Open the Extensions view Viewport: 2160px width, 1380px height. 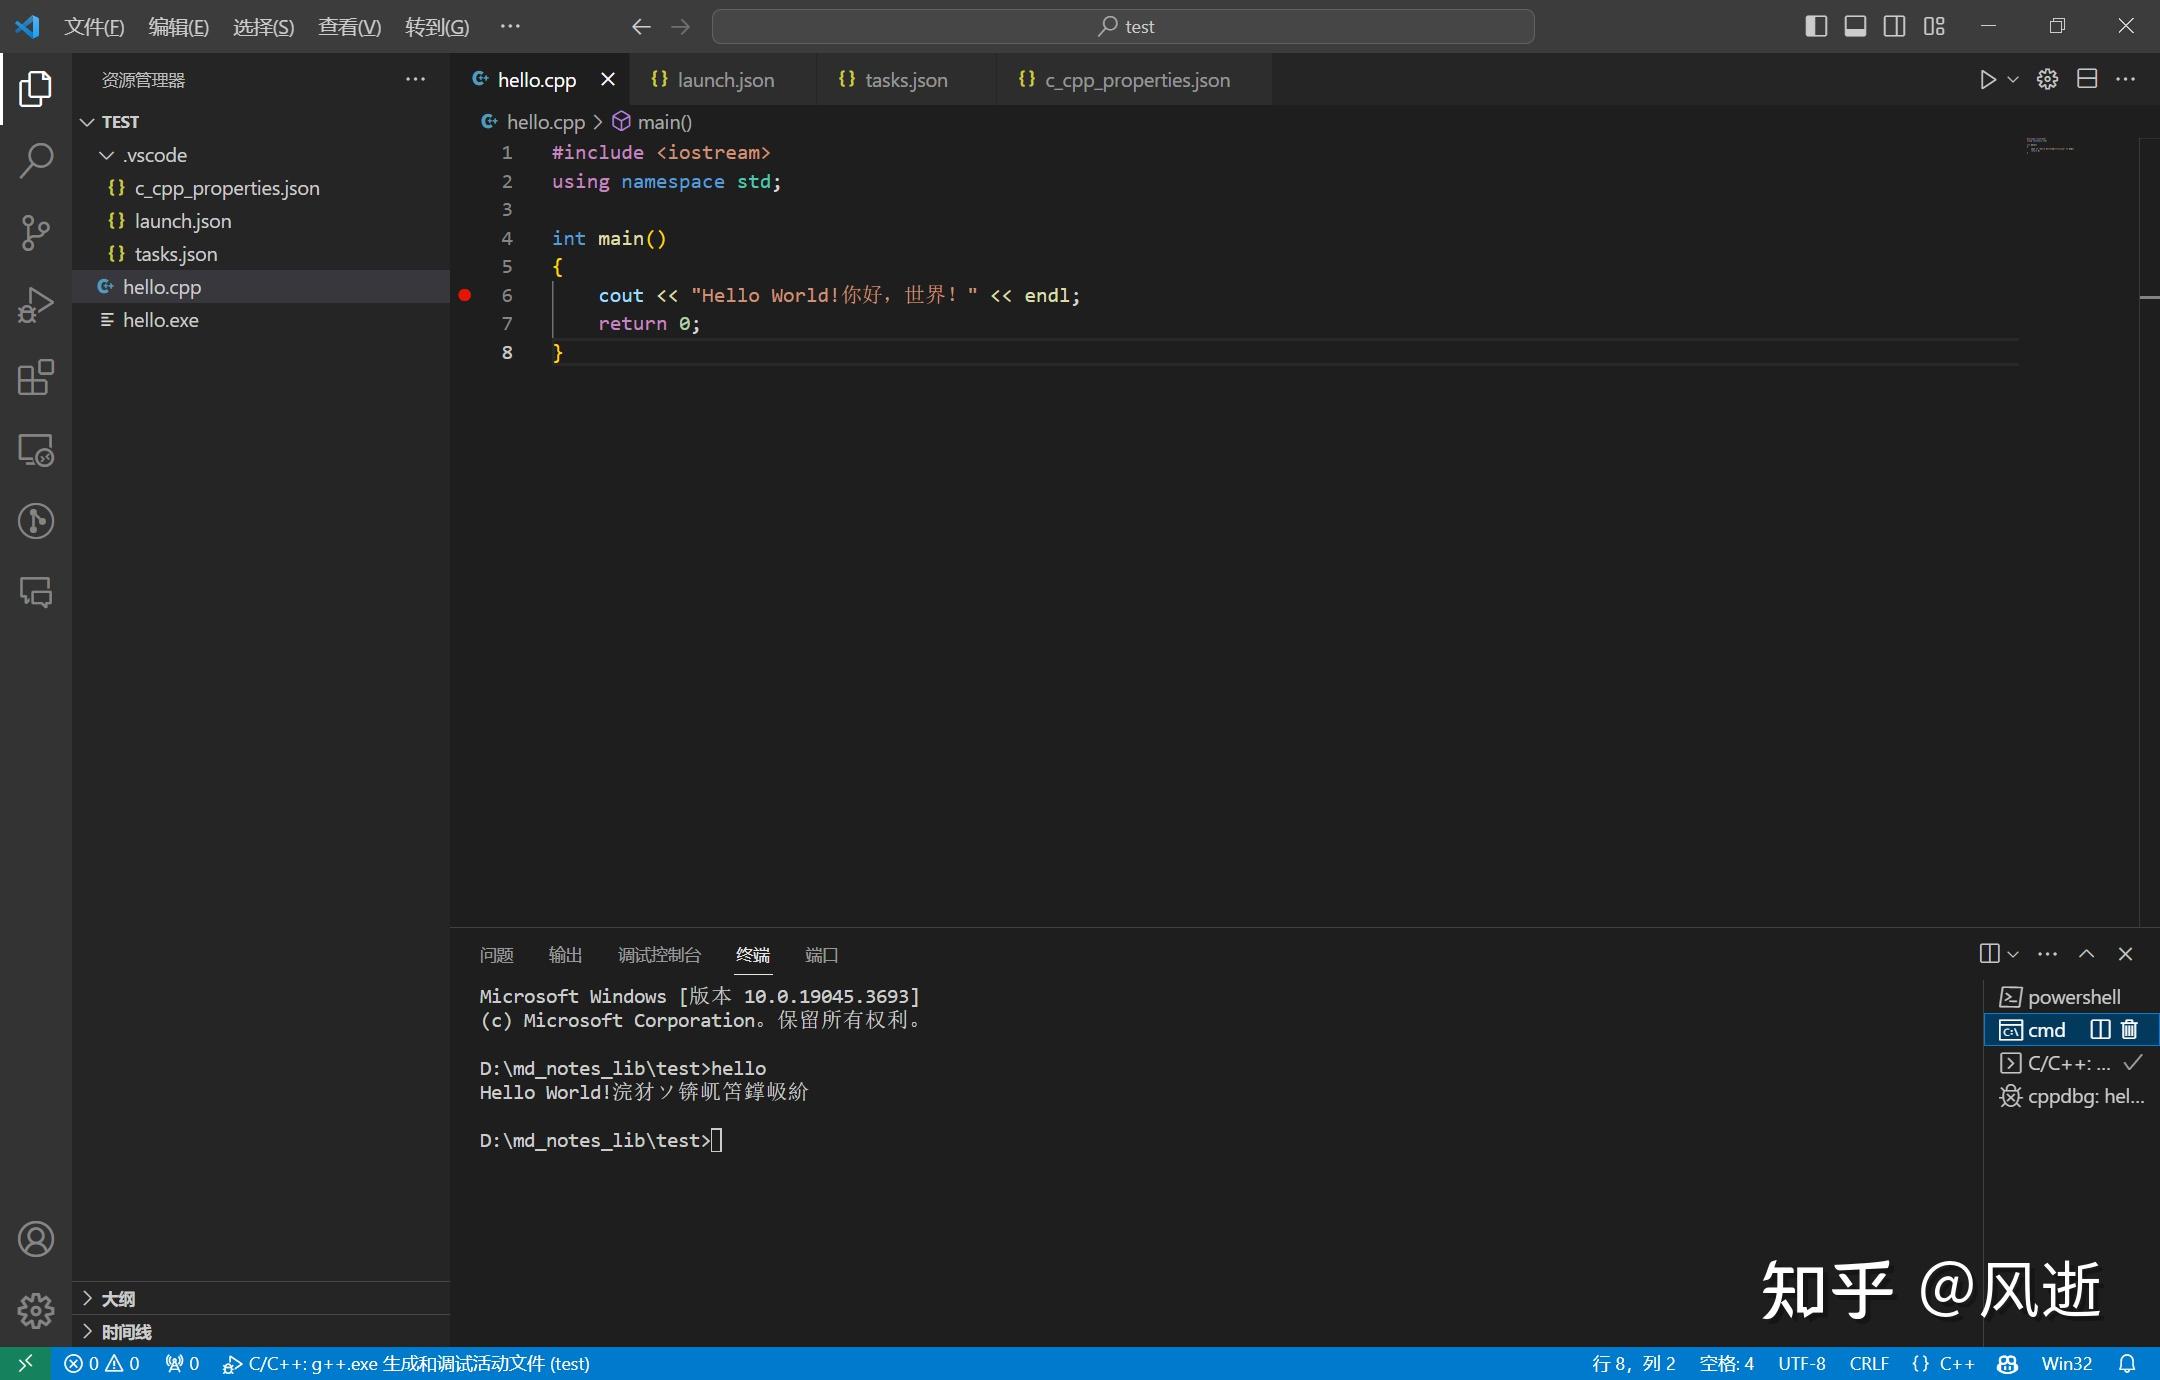pos(36,378)
